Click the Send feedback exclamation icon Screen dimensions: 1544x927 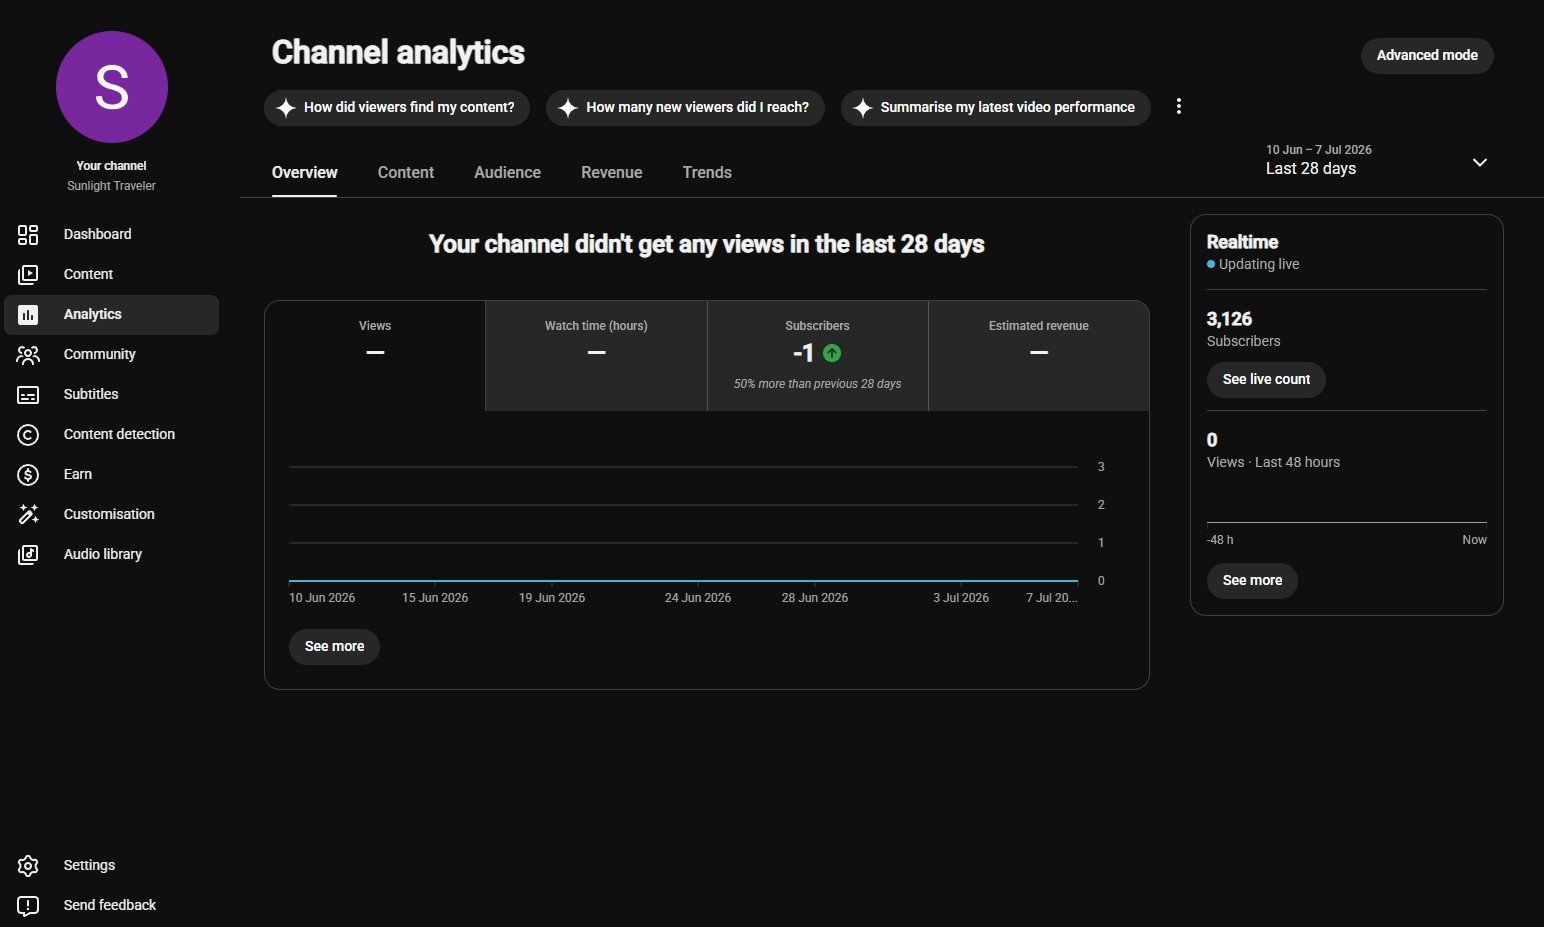coord(28,905)
